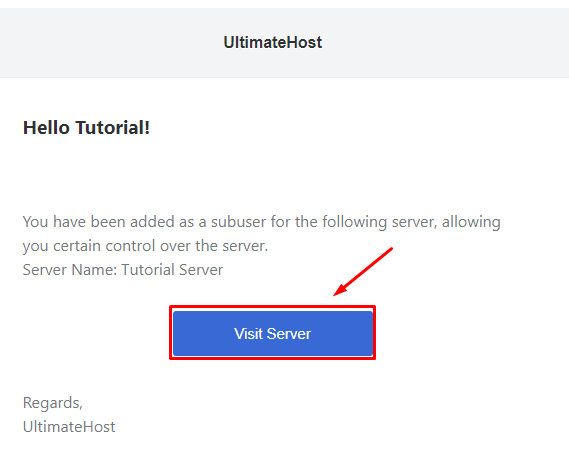569x458 pixels.
Task: Click the words for the in message
Action: [x=294, y=222]
